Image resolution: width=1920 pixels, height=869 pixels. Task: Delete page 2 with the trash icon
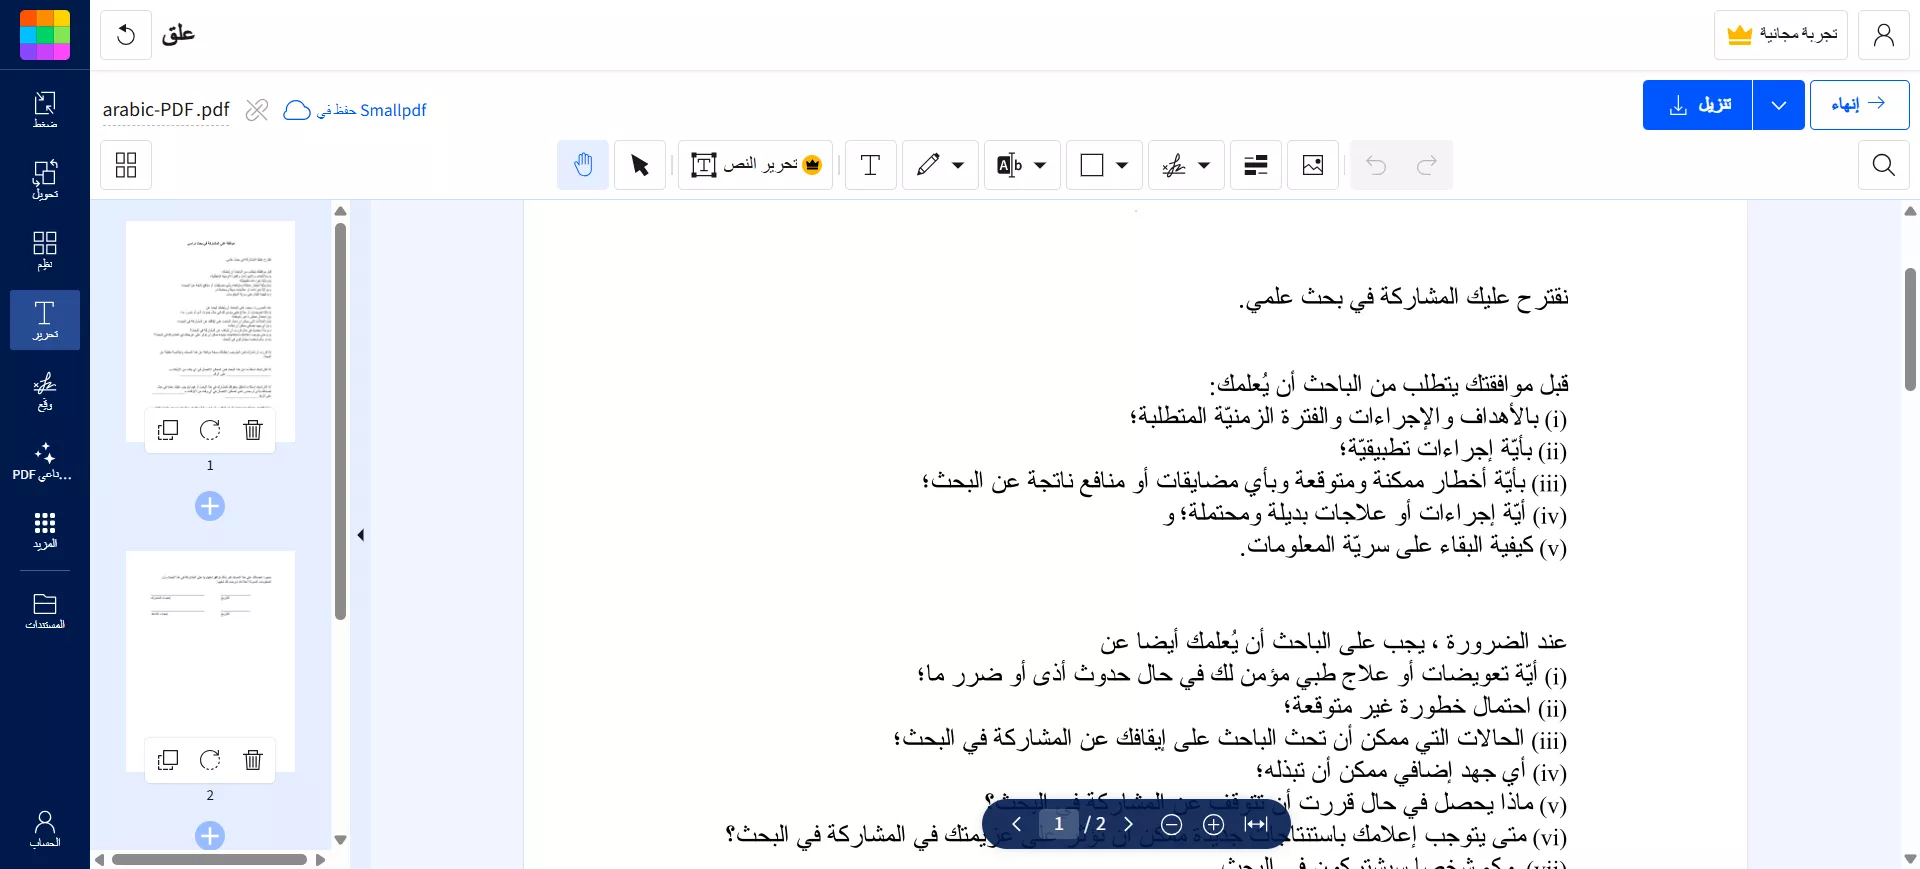[253, 760]
